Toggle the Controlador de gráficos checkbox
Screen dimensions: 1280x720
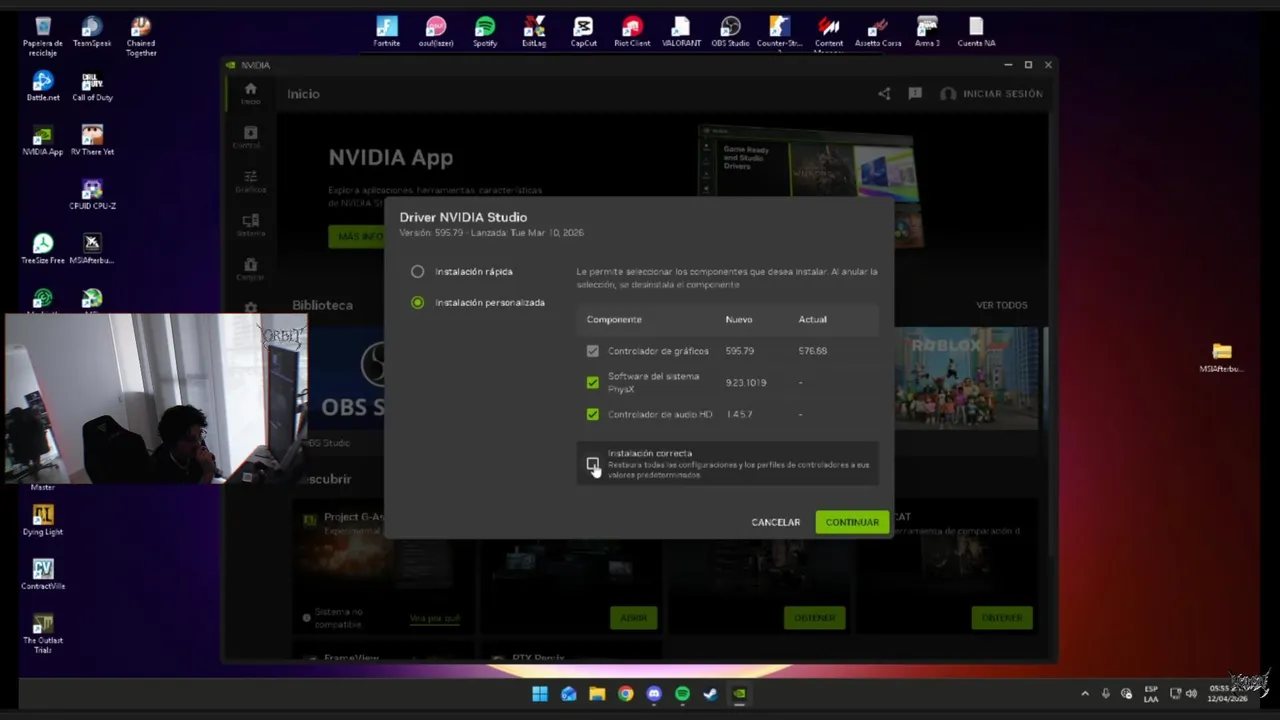593,351
